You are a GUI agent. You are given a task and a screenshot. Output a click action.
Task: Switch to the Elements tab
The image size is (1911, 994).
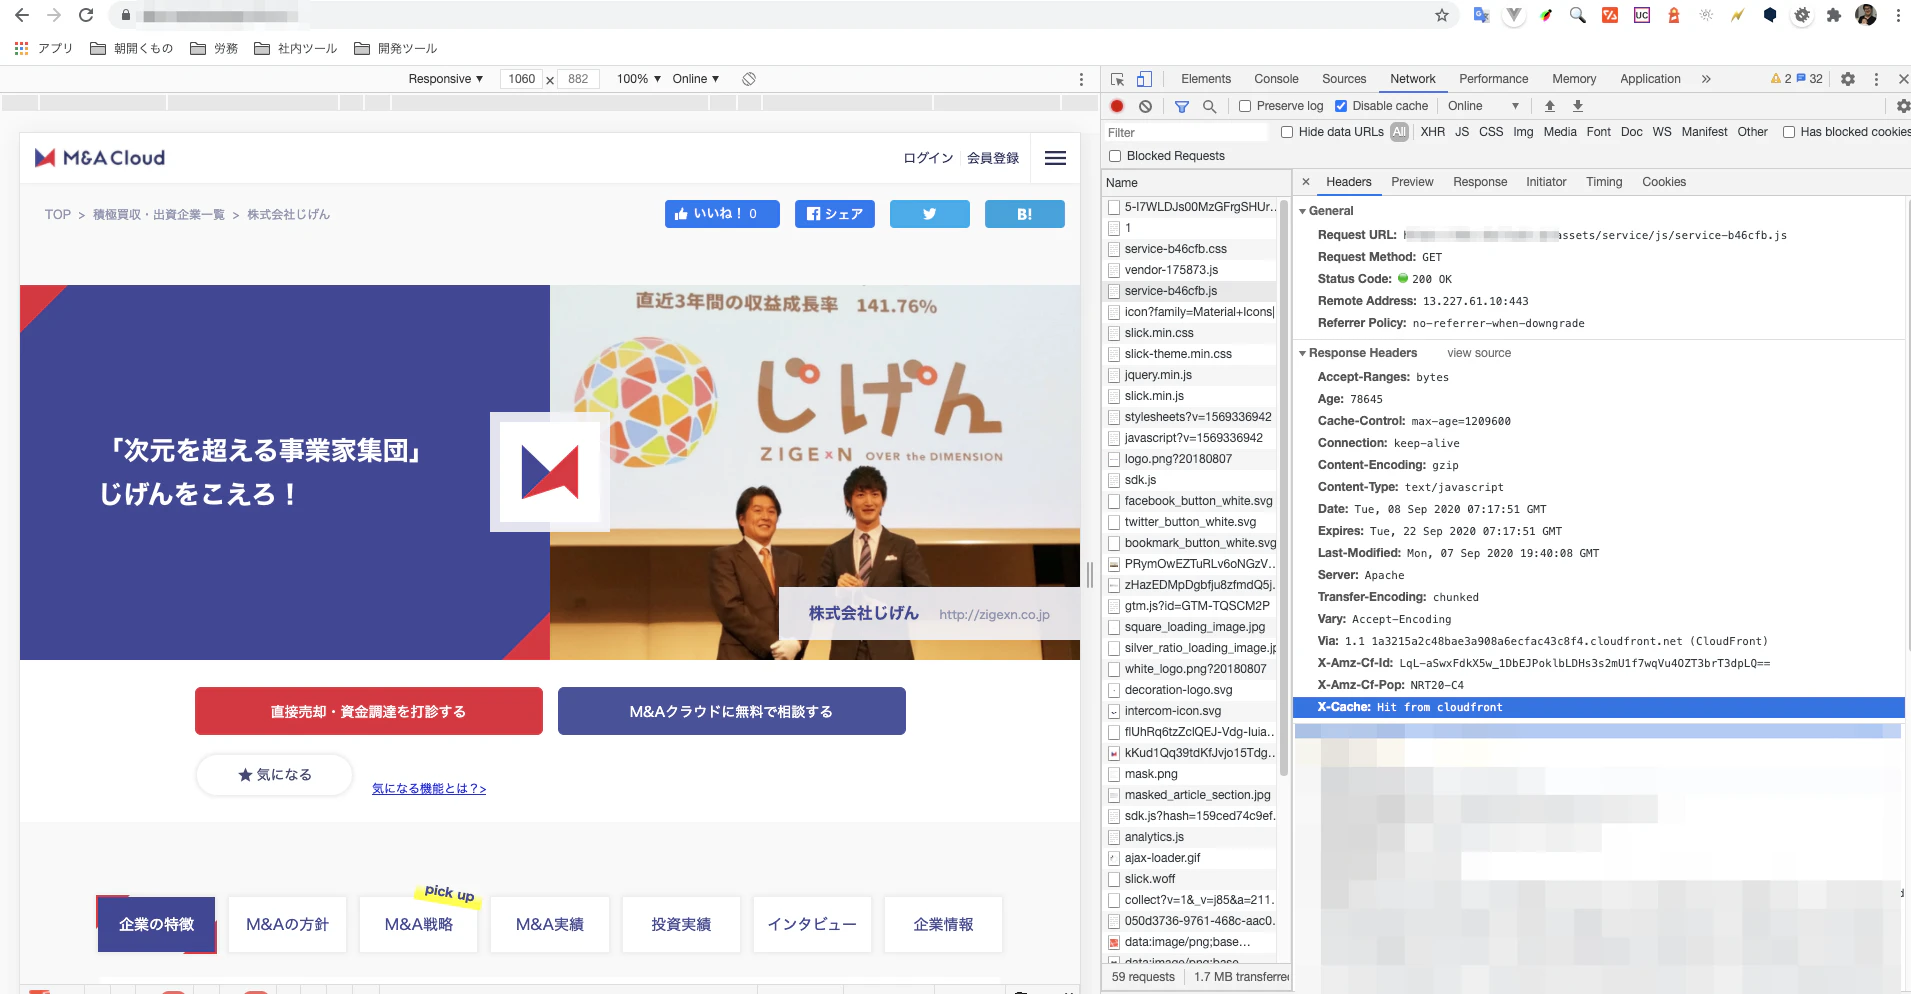pos(1206,79)
